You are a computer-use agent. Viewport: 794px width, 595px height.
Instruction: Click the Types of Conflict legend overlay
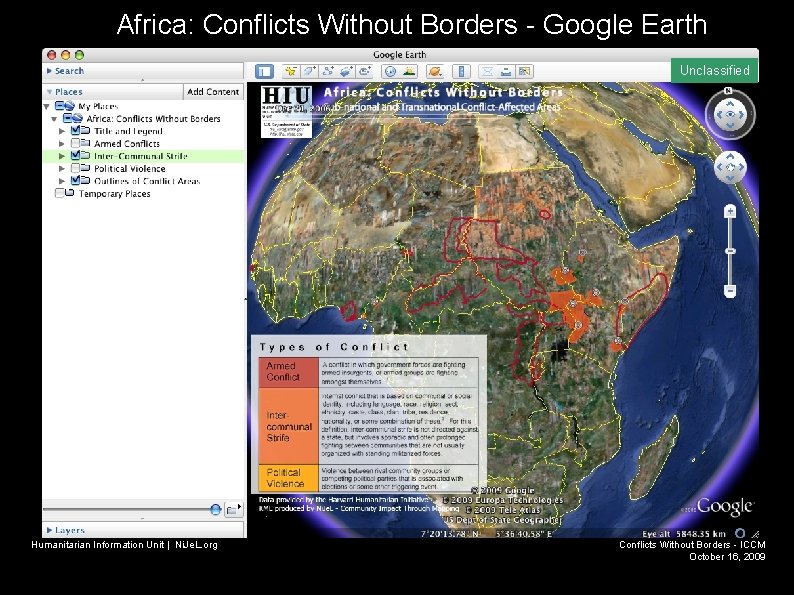(369, 414)
